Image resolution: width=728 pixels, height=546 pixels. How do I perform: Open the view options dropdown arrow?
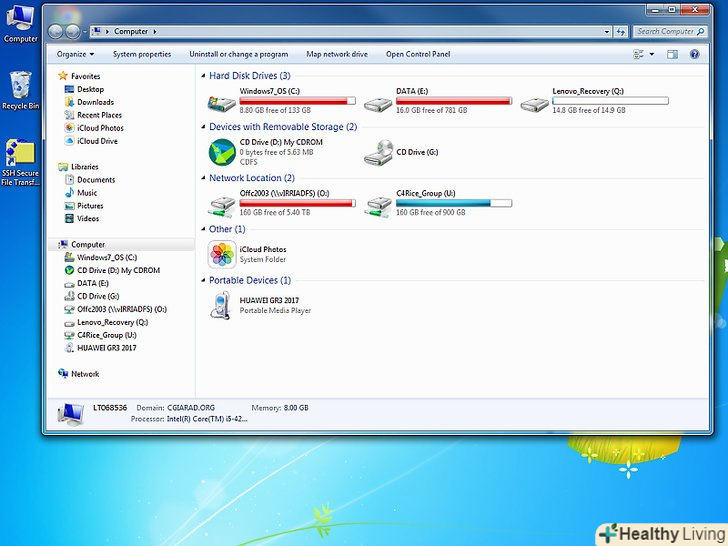[652, 54]
